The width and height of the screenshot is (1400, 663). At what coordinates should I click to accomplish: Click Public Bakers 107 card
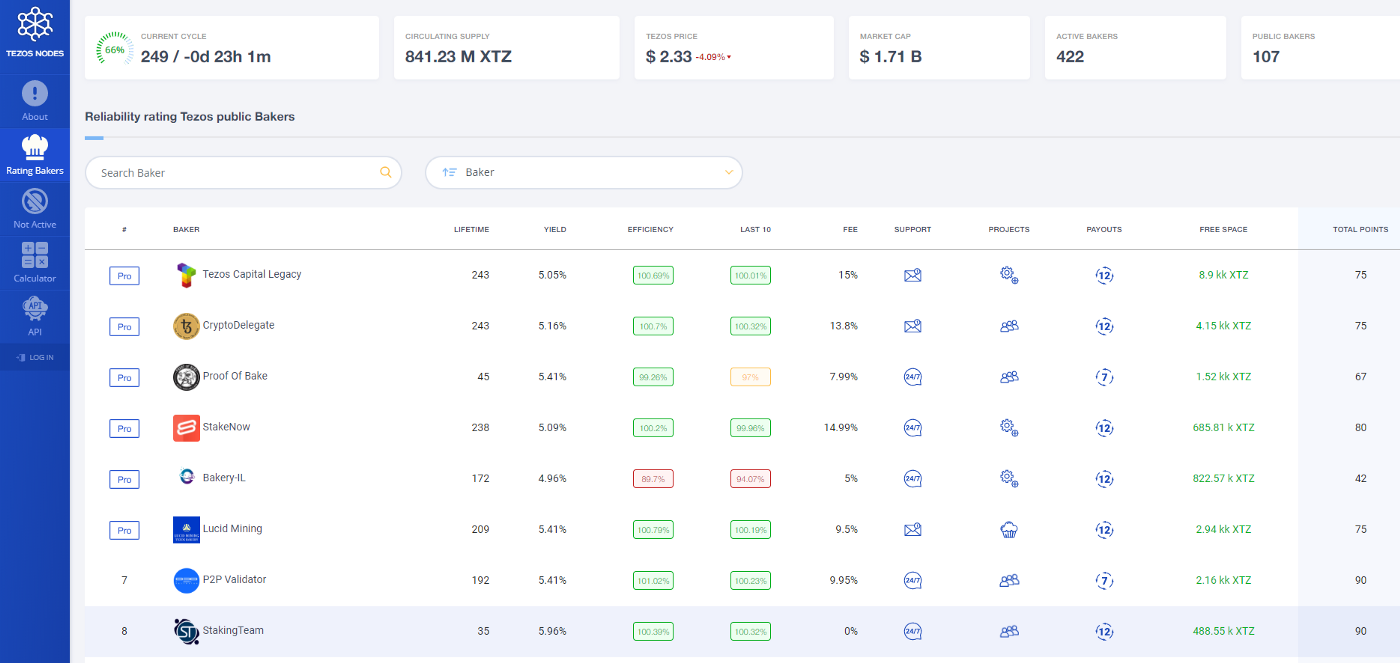click(1320, 48)
